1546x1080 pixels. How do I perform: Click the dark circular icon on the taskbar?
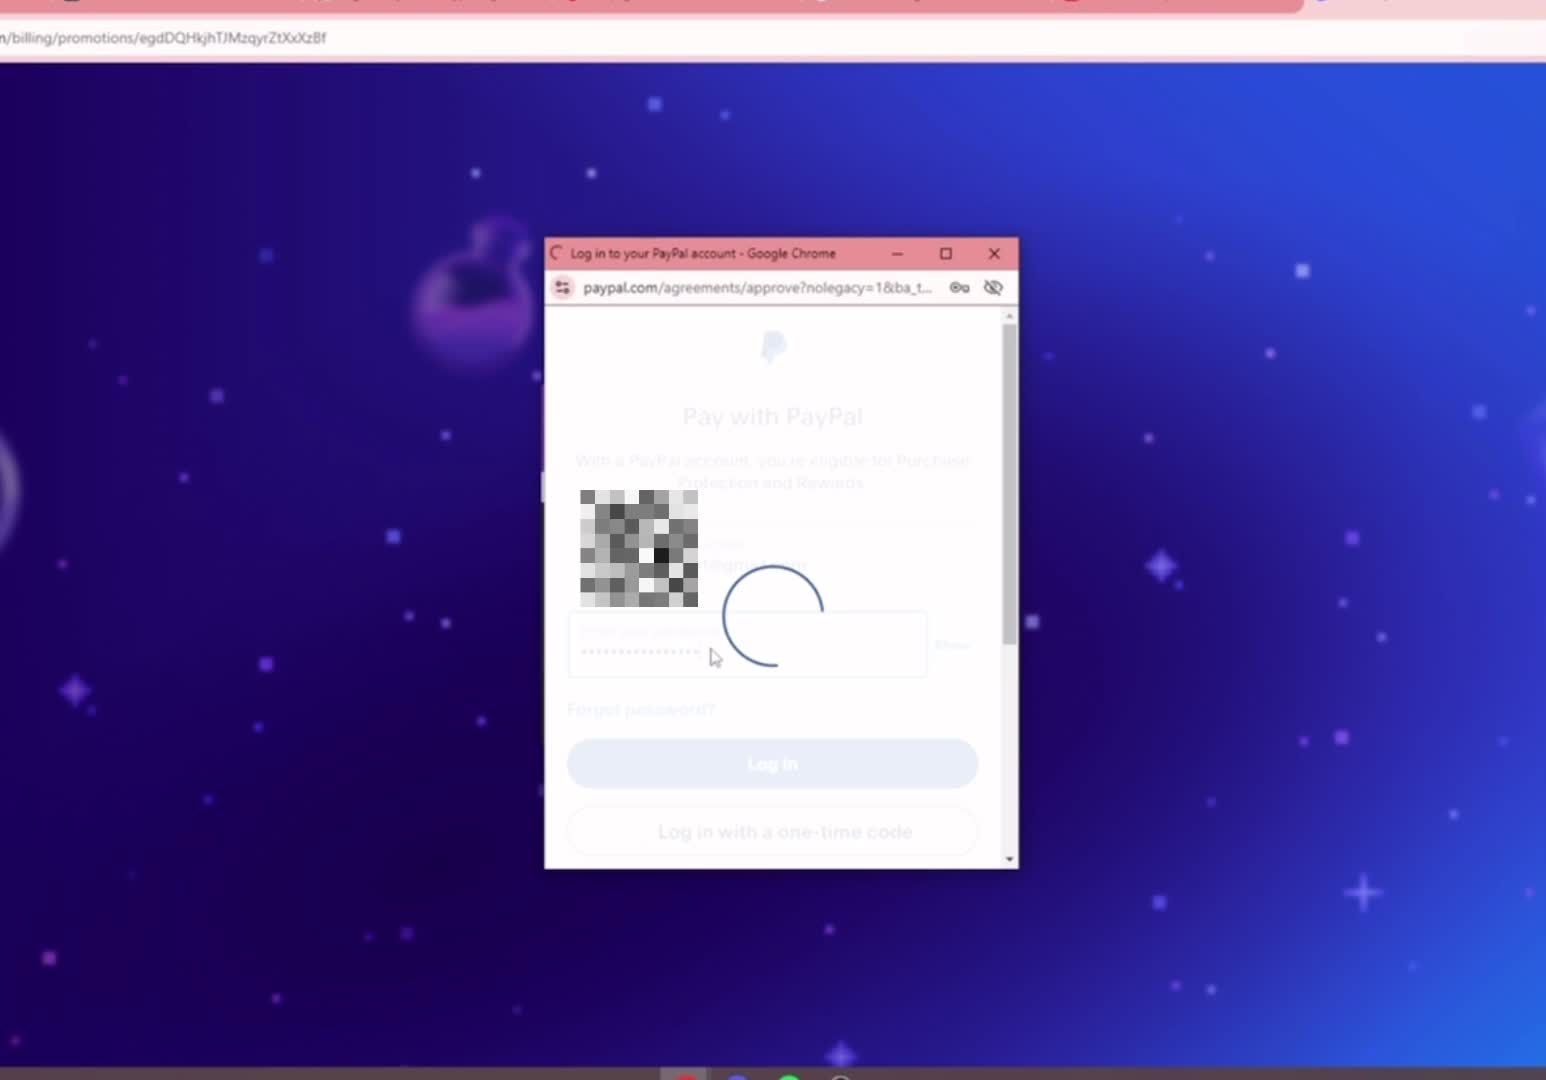tap(841, 1077)
